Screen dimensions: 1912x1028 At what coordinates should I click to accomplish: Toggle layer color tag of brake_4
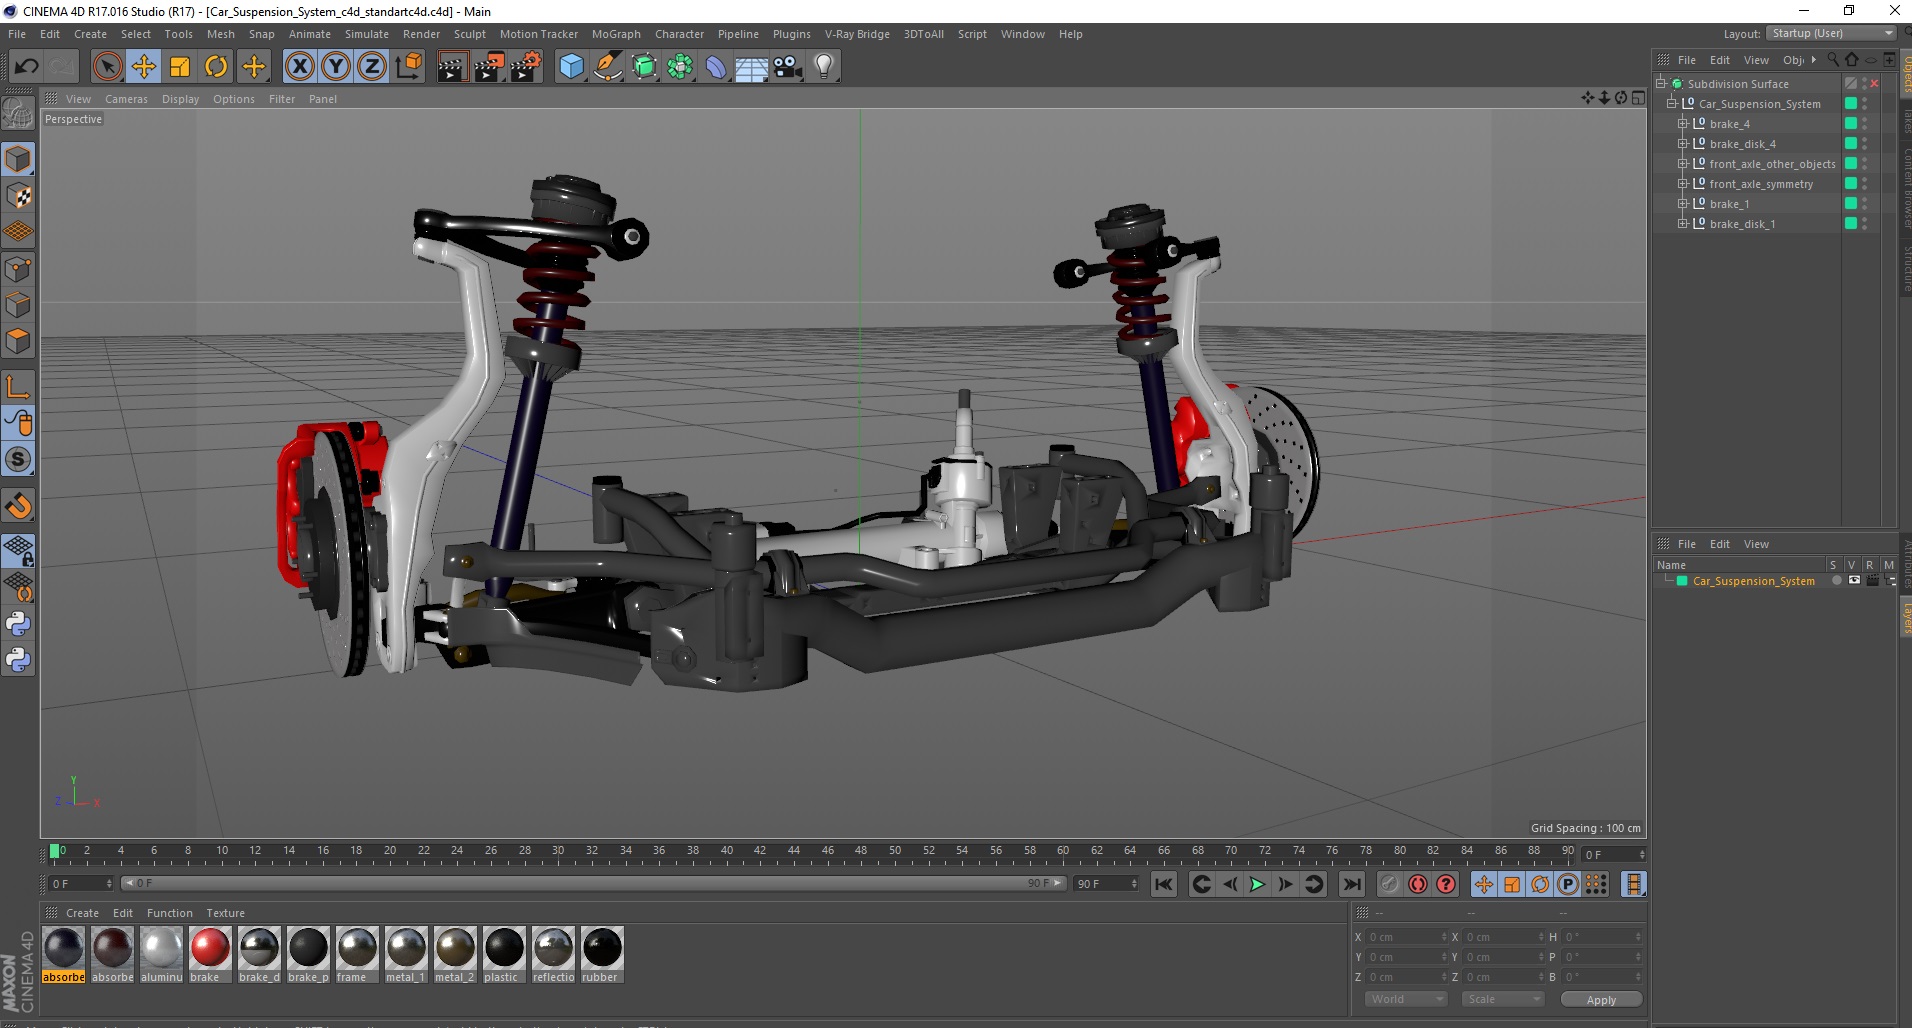click(1851, 124)
